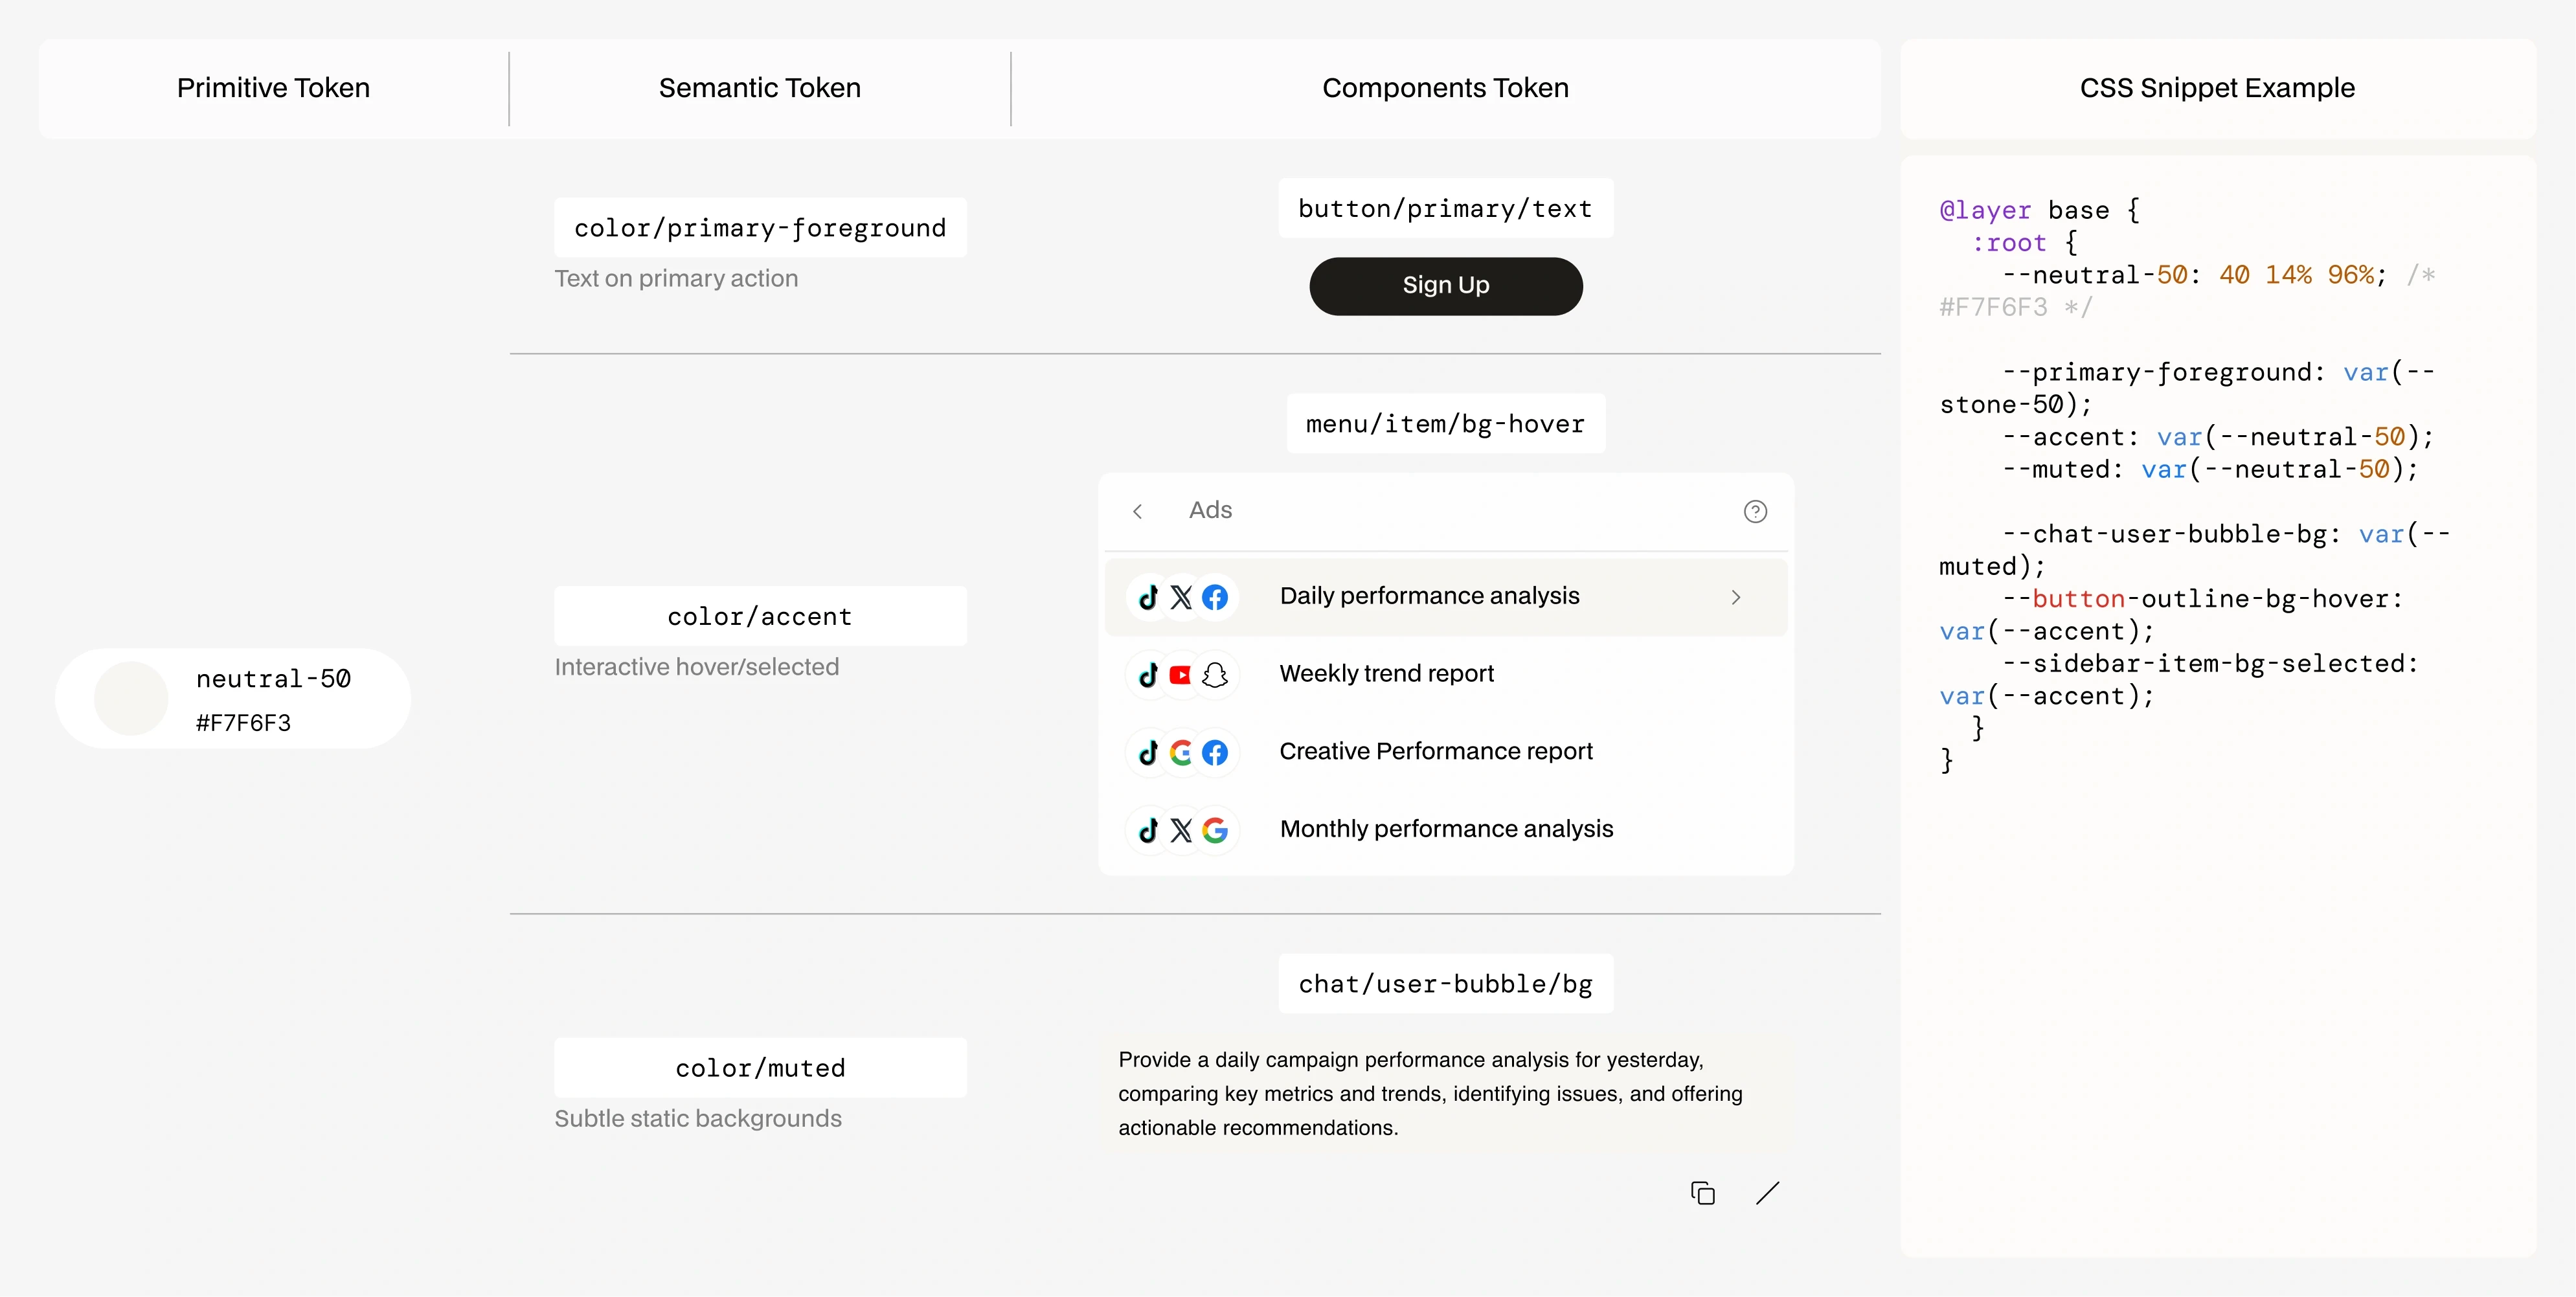Select the pencil edit icon at the bottom

1768,1192
